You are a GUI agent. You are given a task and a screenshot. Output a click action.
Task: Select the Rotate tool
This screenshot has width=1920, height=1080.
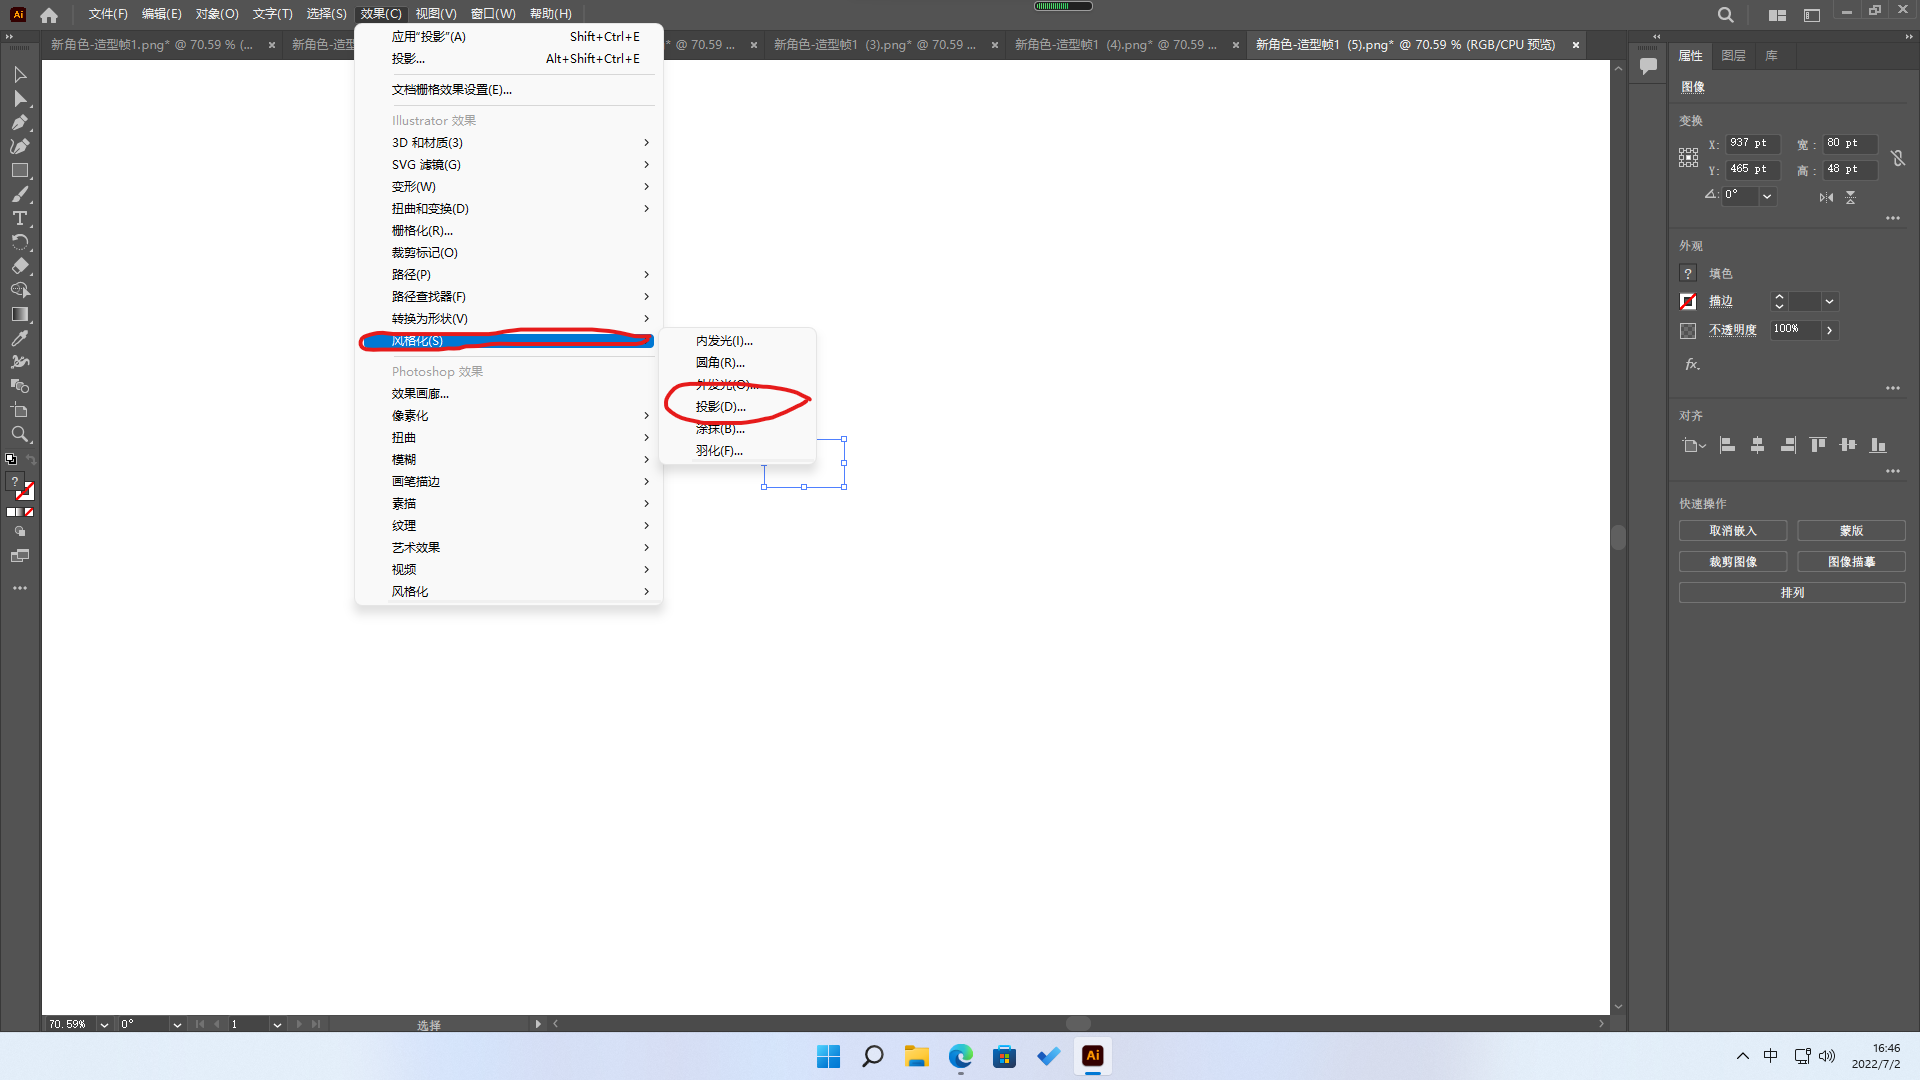click(x=19, y=243)
